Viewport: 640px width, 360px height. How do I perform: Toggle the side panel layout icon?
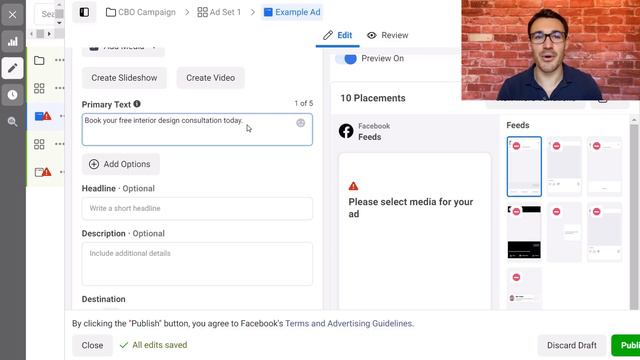84,12
